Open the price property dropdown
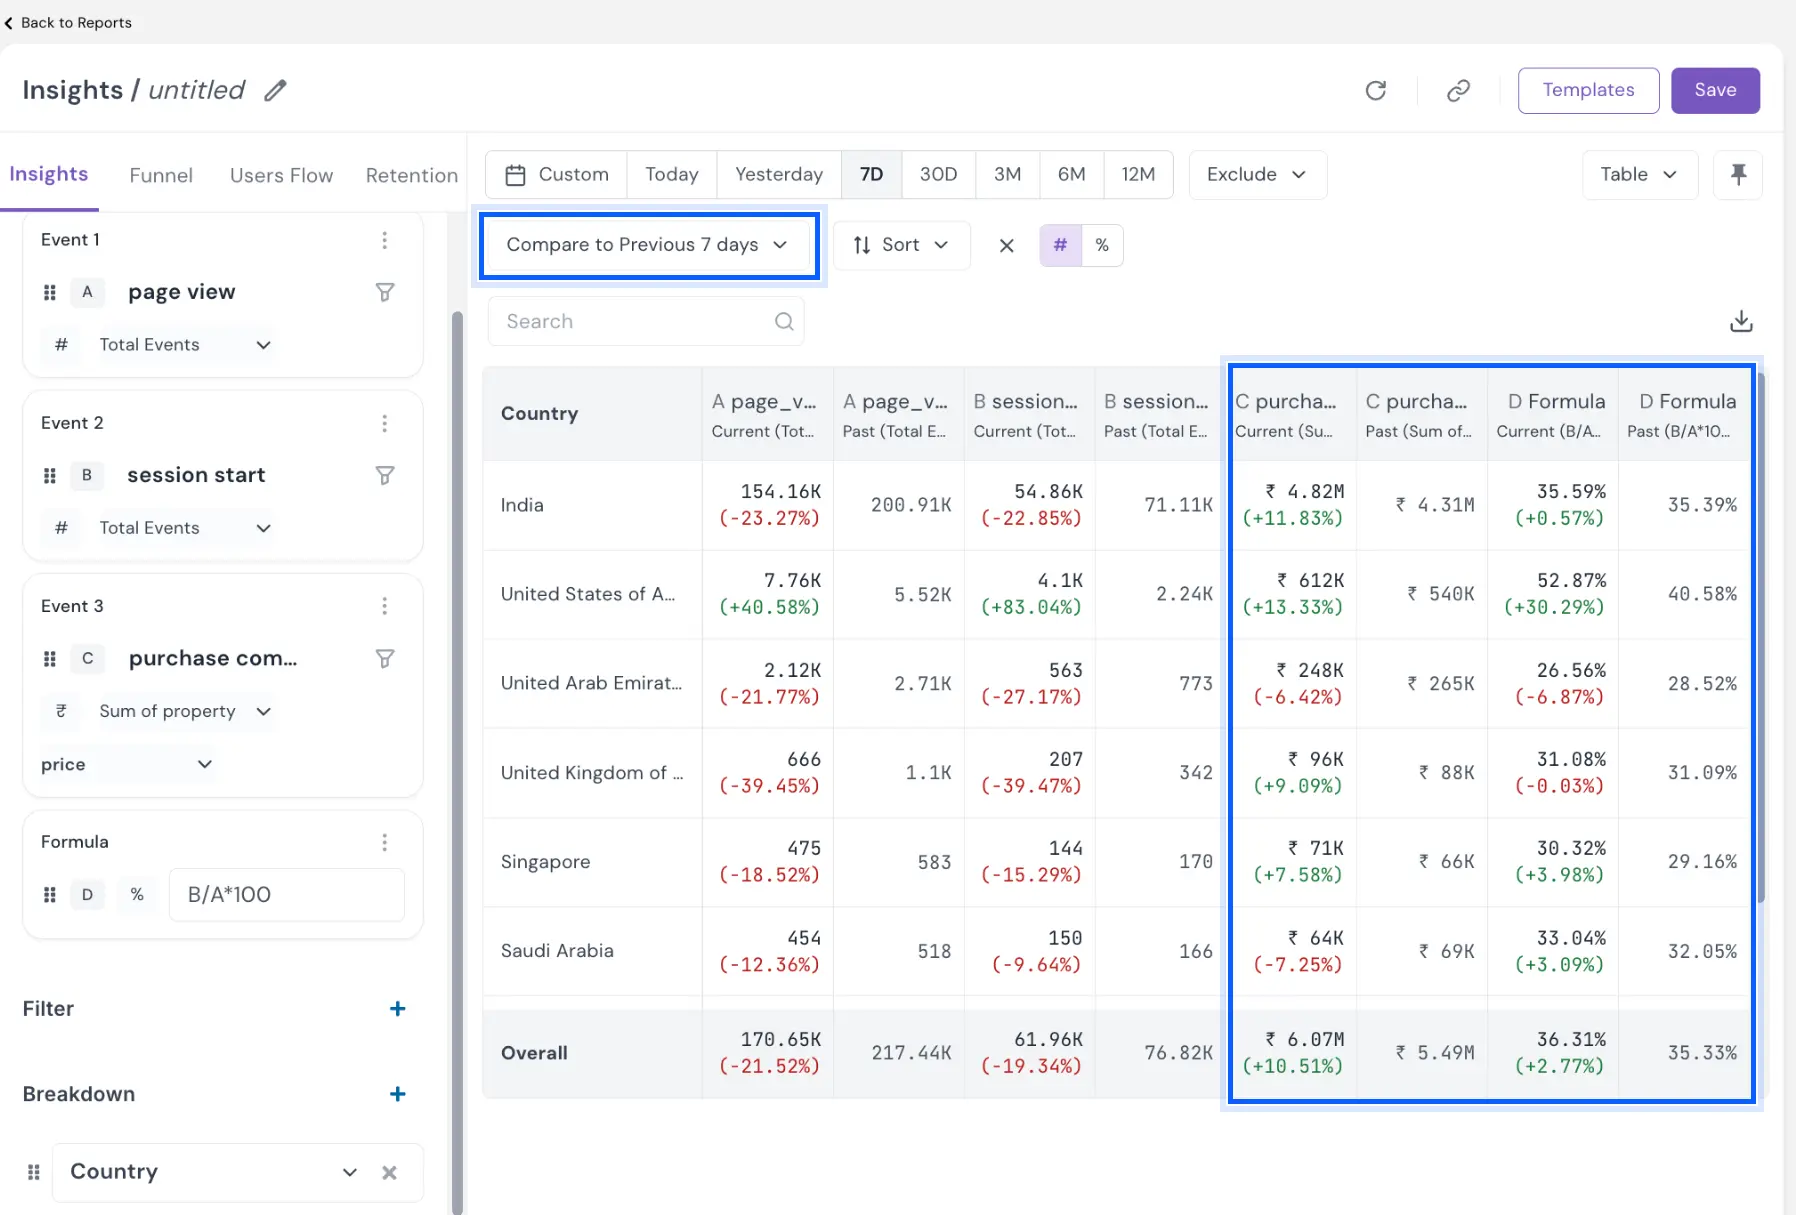Viewport: 1796px width, 1215px height. click(x=127, y=764)
